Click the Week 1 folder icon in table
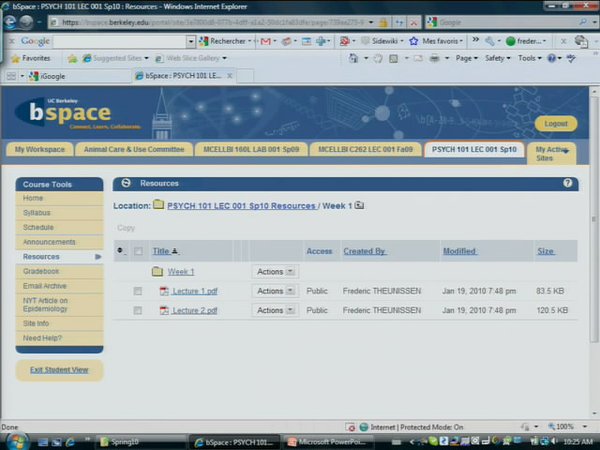This screenshot has width=600, height=450. tap(157, 272)
